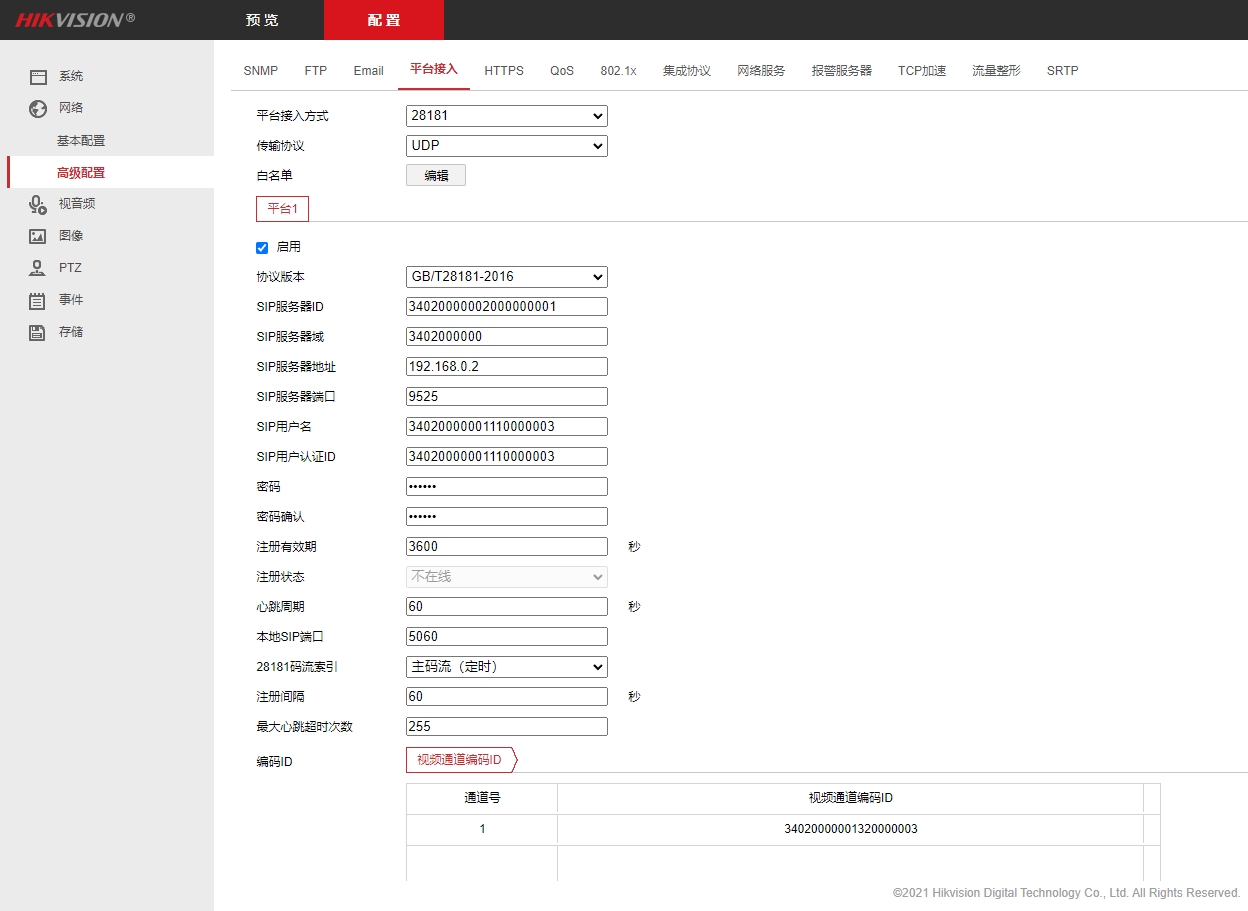This screenshot has height=911, width=1248.
Task: Select the Video Channel Encoding ID (视频通道编码ID) button
Action: tap(460, 760)
